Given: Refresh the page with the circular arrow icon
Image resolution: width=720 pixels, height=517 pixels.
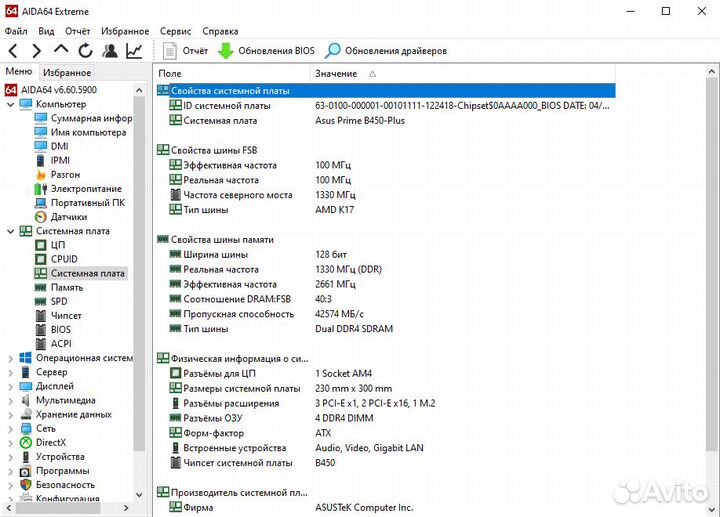Looking at the screenshot, I should click(x=85, y=51).
